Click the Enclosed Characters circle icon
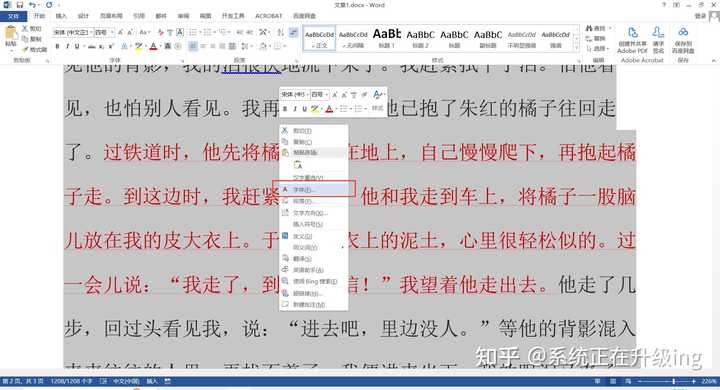Screen dimensions: 720x390 [178, 46]
